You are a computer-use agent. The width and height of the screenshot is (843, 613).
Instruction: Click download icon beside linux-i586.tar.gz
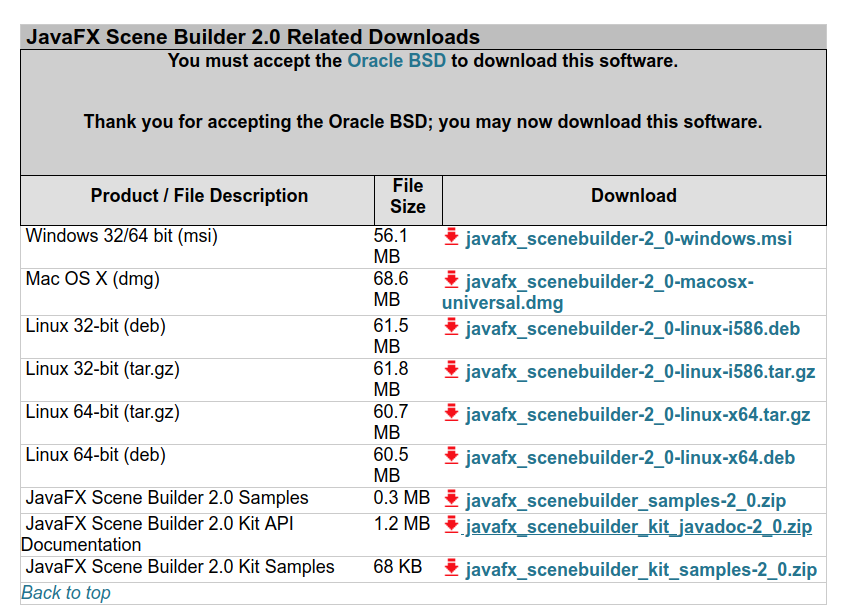pyautogui.click(x=452, y=370)
